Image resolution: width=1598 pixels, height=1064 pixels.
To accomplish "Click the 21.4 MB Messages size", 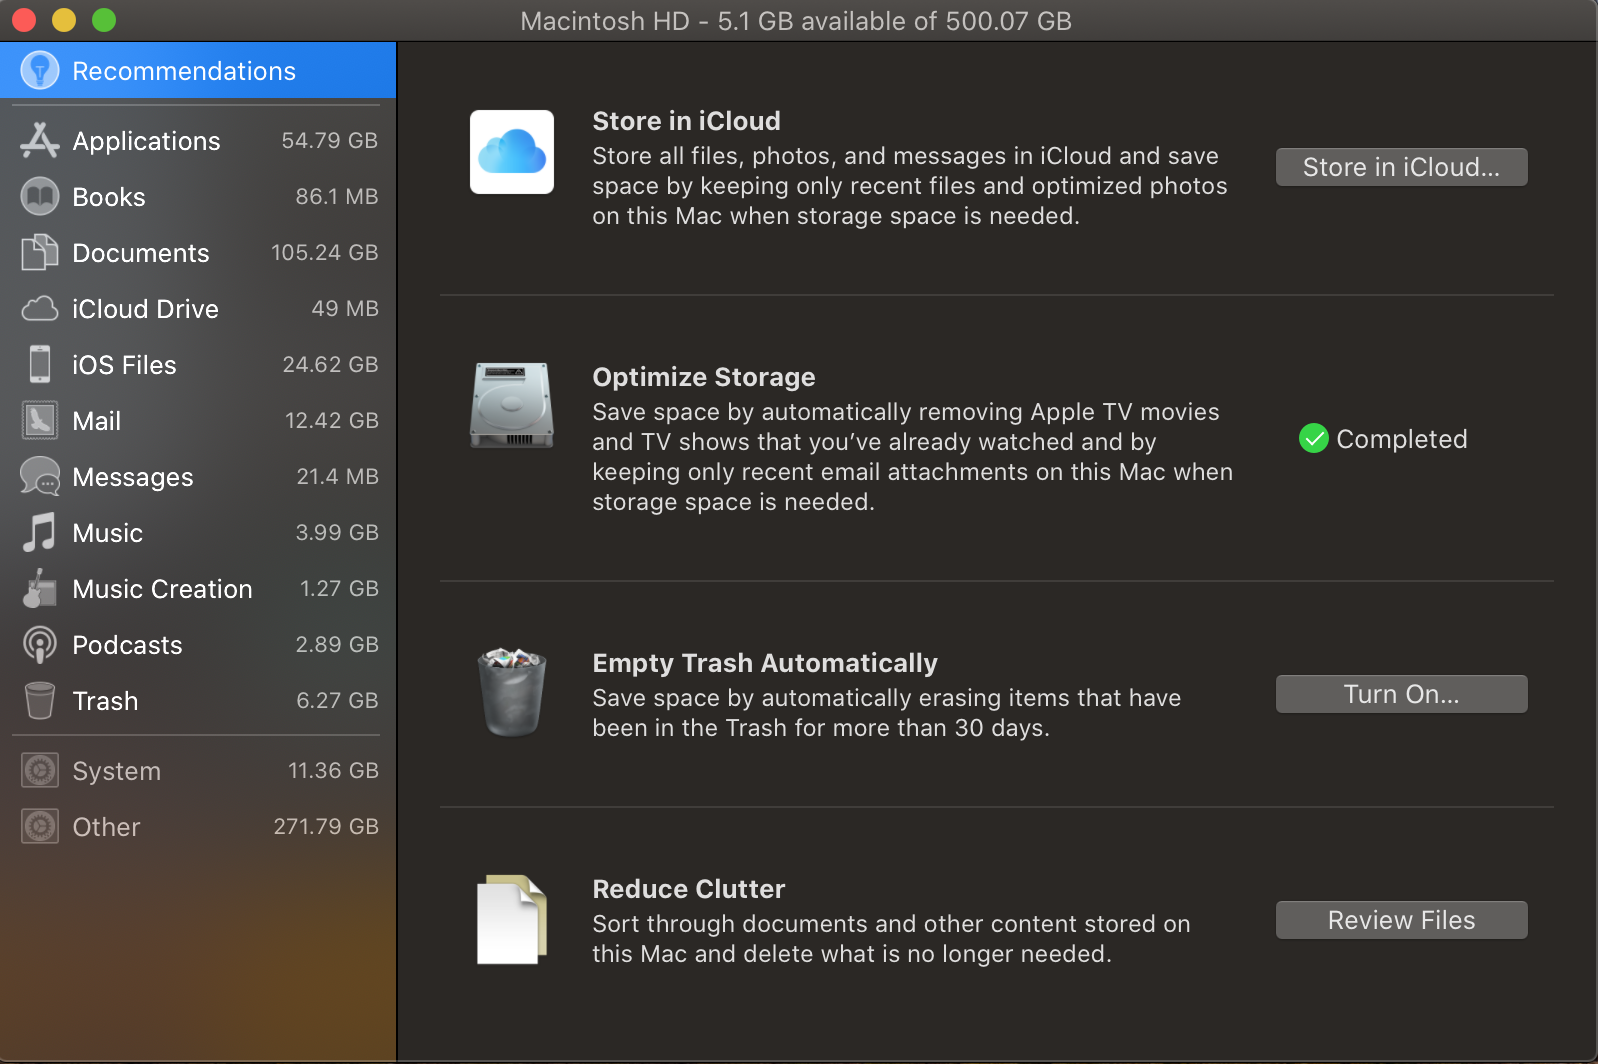I will point(337,477).
